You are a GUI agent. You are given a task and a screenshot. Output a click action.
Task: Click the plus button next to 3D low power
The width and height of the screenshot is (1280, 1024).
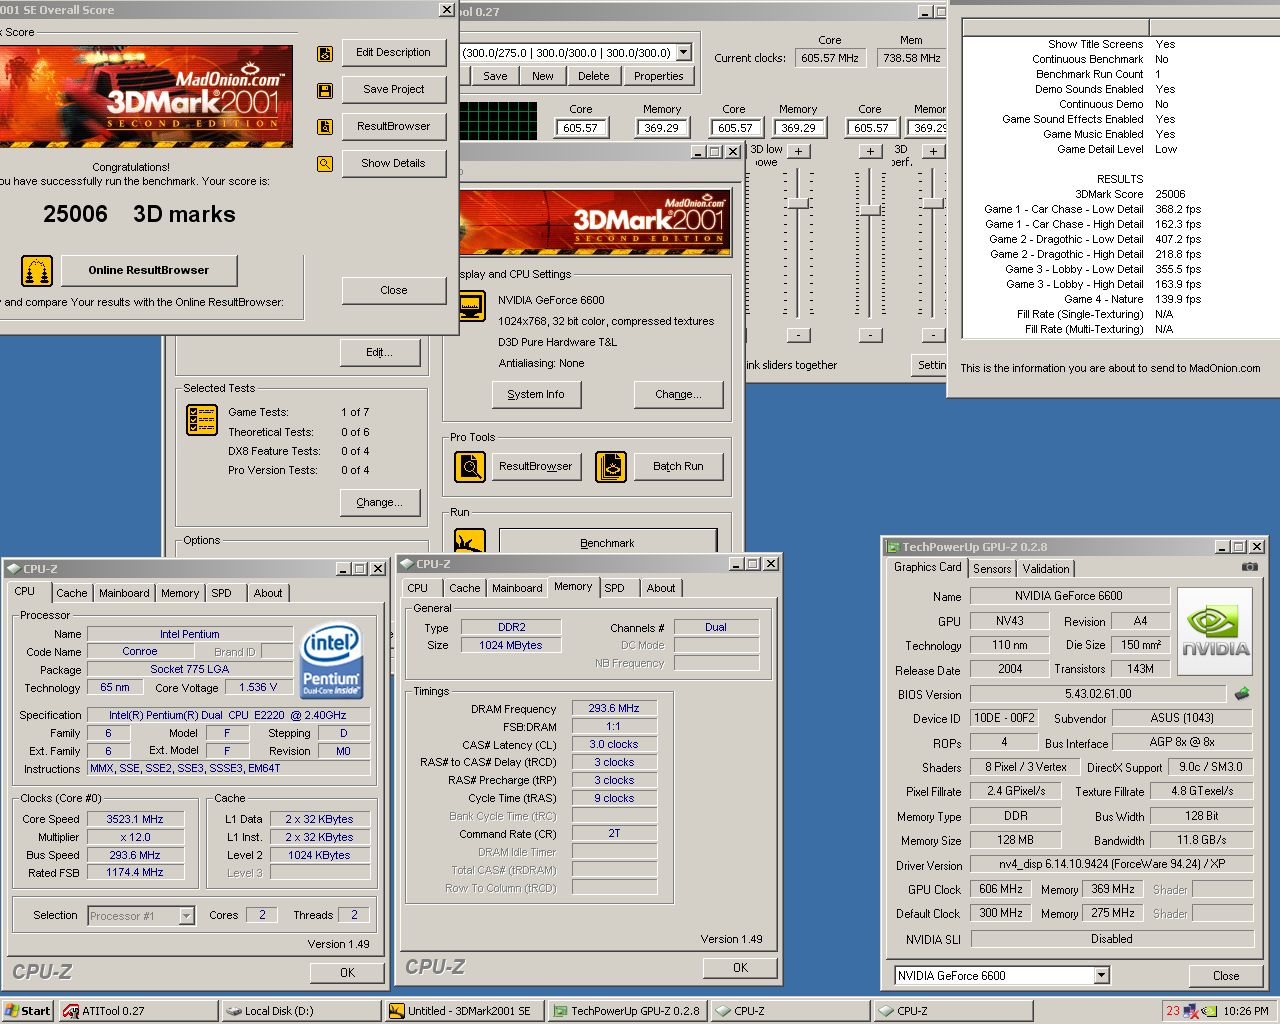(x=798, y=151)
